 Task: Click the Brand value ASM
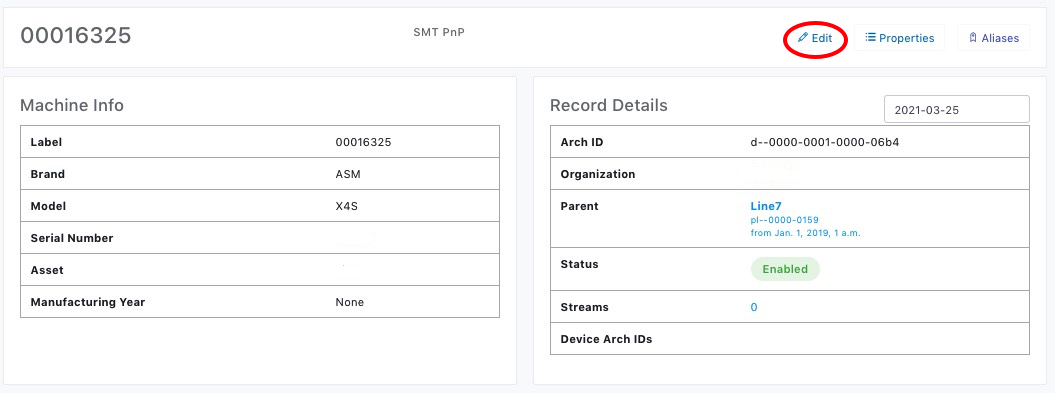point(349,174)
